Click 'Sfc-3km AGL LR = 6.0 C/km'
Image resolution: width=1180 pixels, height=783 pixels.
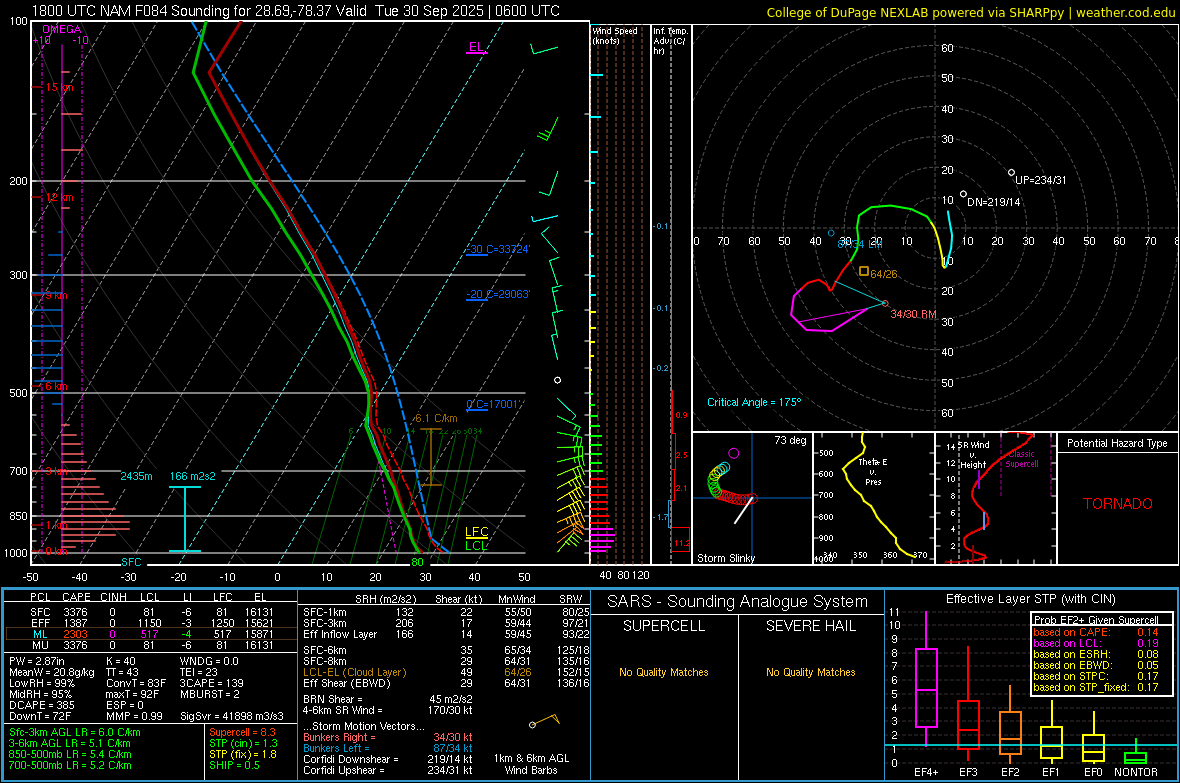coord(75,732)
